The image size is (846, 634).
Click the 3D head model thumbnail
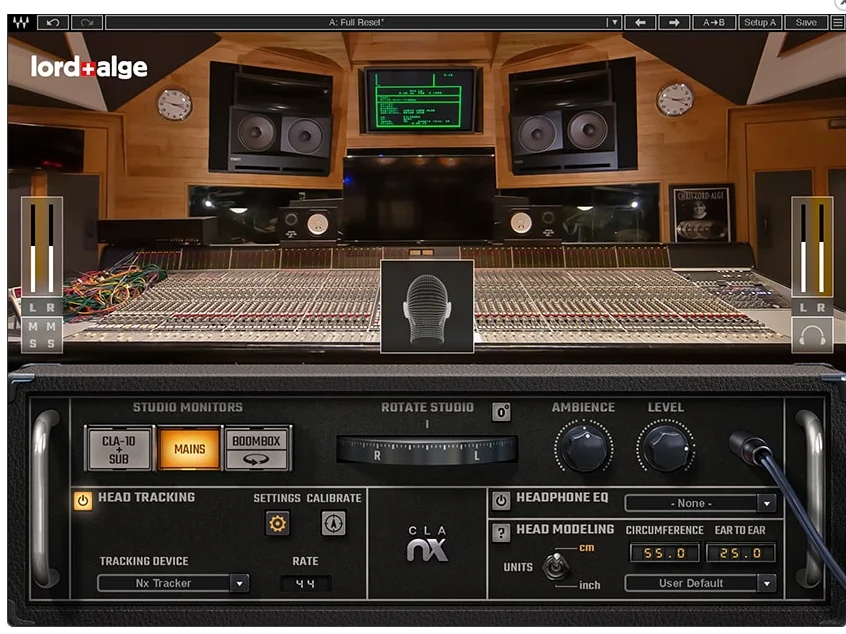pyautogui.click(x=427, y=306)
